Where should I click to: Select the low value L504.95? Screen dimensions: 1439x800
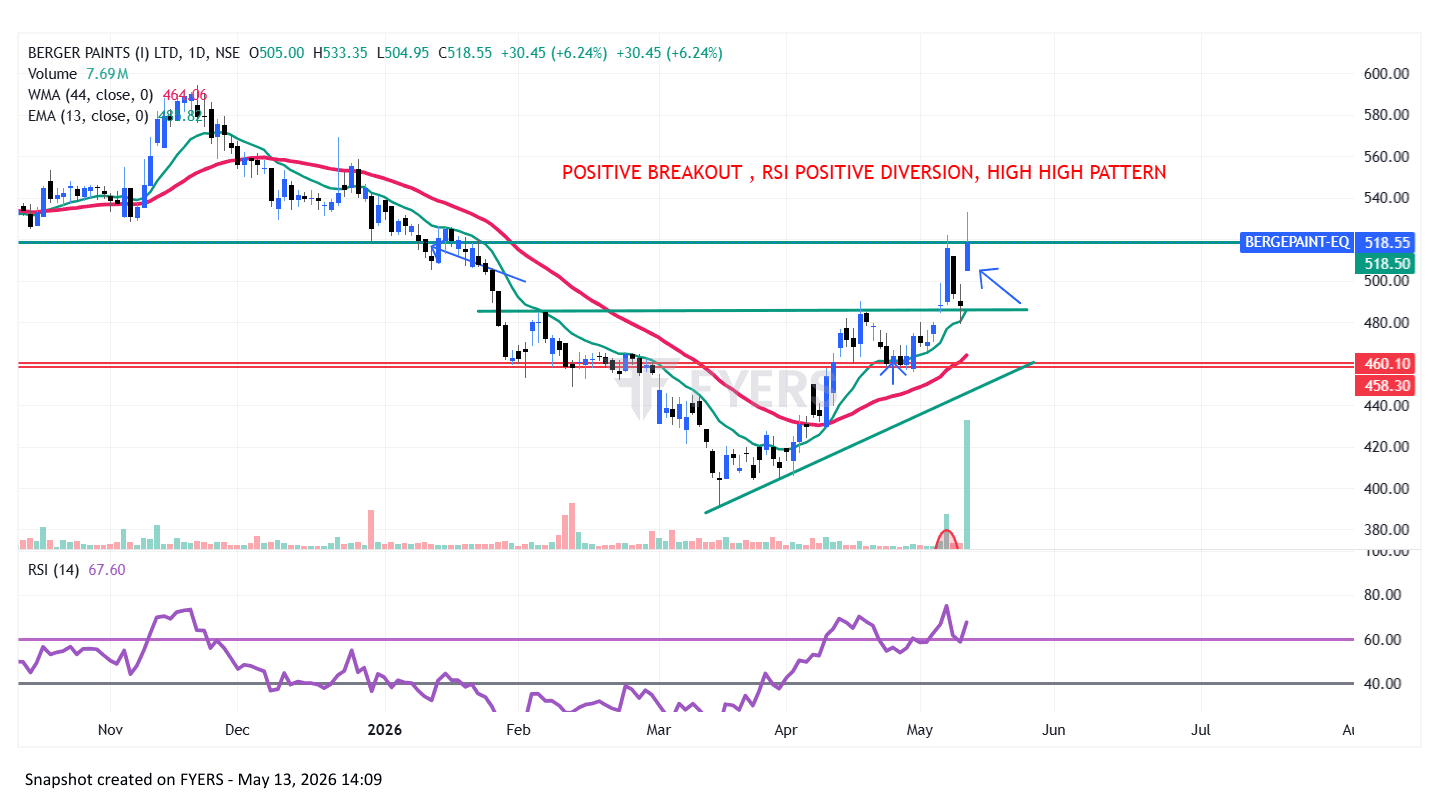[x=402, y=53]
